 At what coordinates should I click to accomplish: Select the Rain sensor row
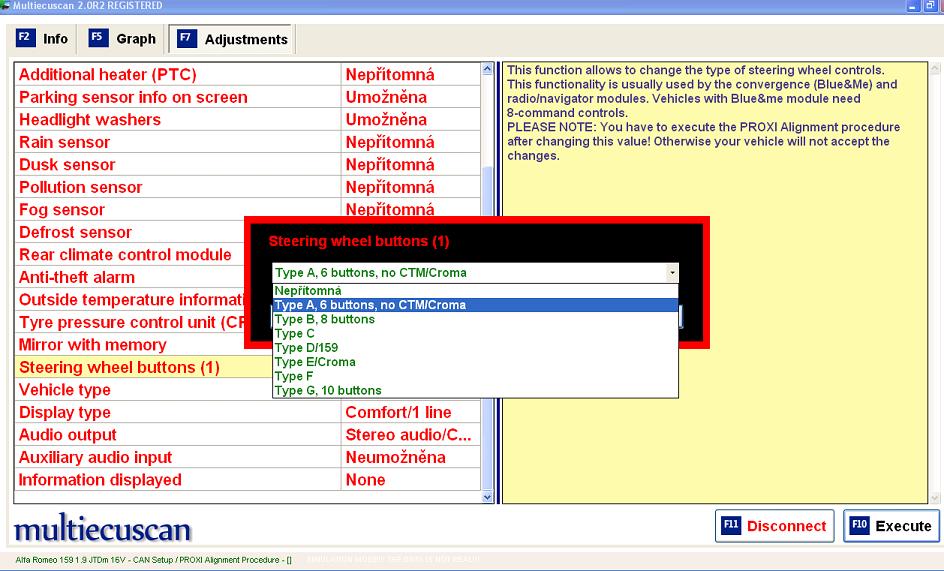tap(247, 142)
